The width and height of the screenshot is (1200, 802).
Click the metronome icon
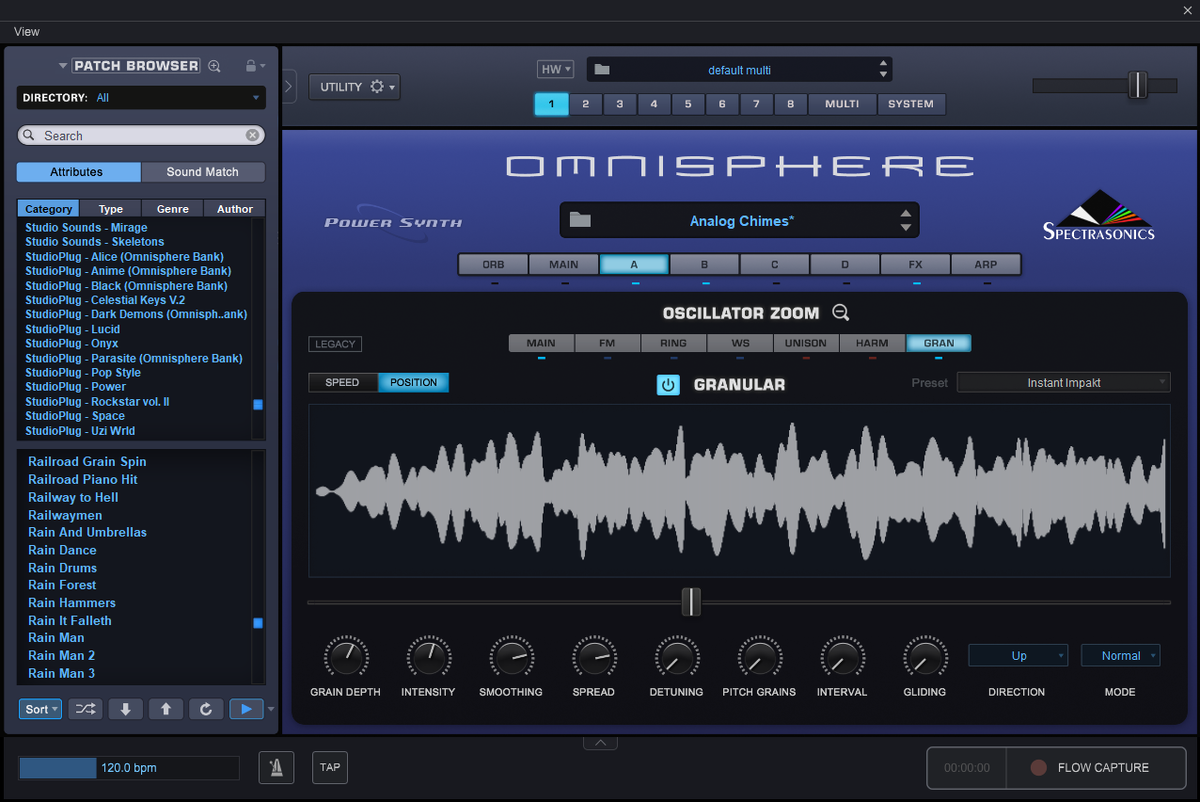[276, 767]
